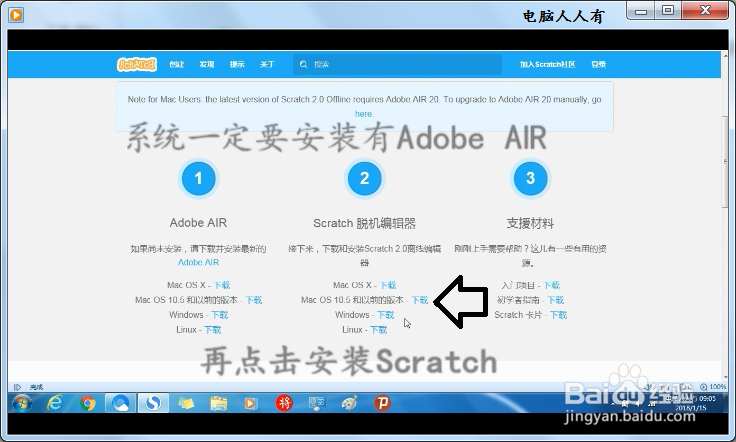Launch Internet Explorer from the taskbar
Image resolution: width=736 pixels, height=442 pixels.
(55, 403)
